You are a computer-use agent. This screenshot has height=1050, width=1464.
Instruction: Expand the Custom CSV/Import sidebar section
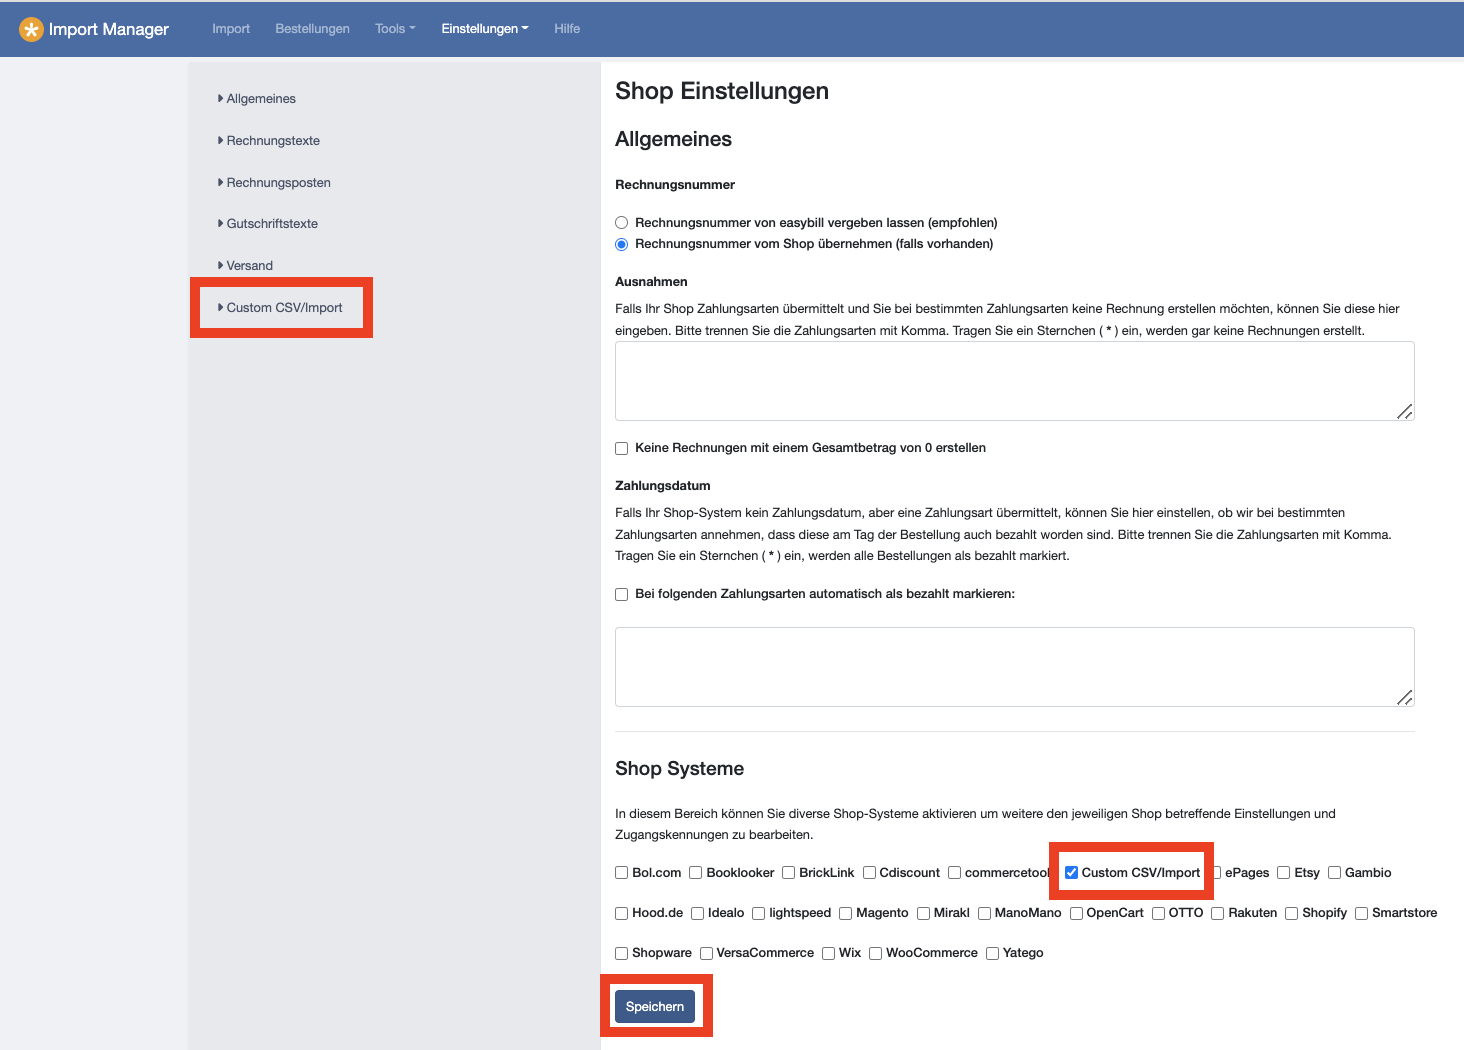point(280,308)
